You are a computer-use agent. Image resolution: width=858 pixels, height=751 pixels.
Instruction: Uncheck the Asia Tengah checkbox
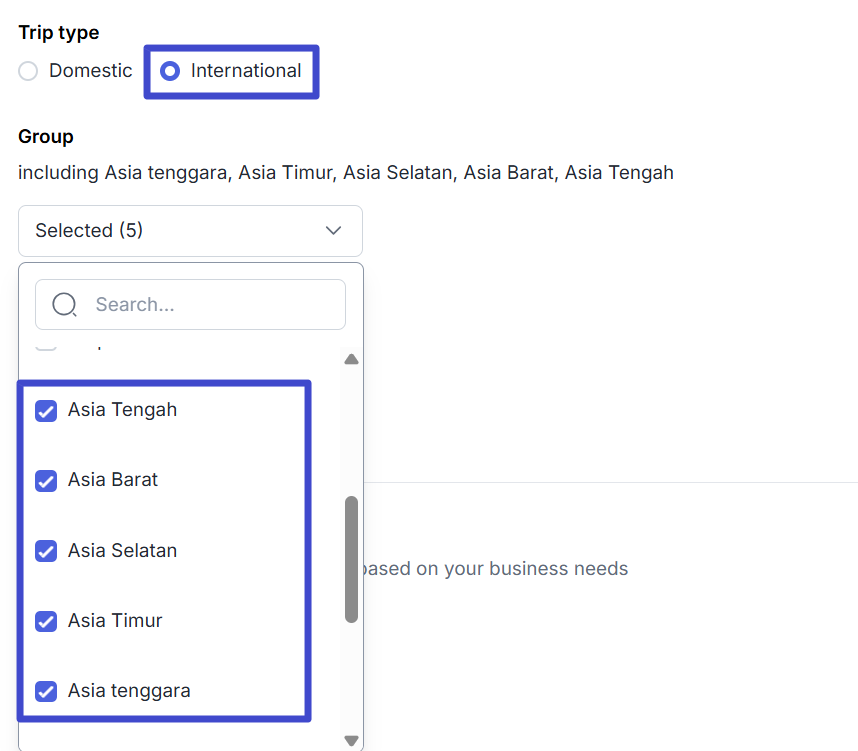coord(46,410)
